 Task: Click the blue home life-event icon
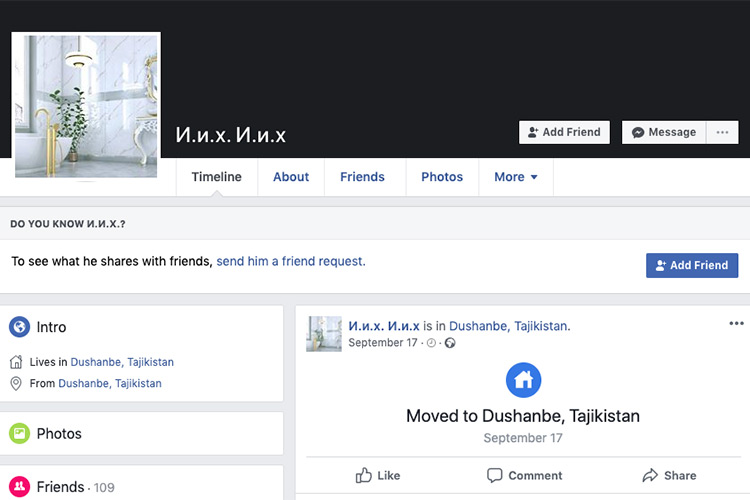click(x=523, y=380)
